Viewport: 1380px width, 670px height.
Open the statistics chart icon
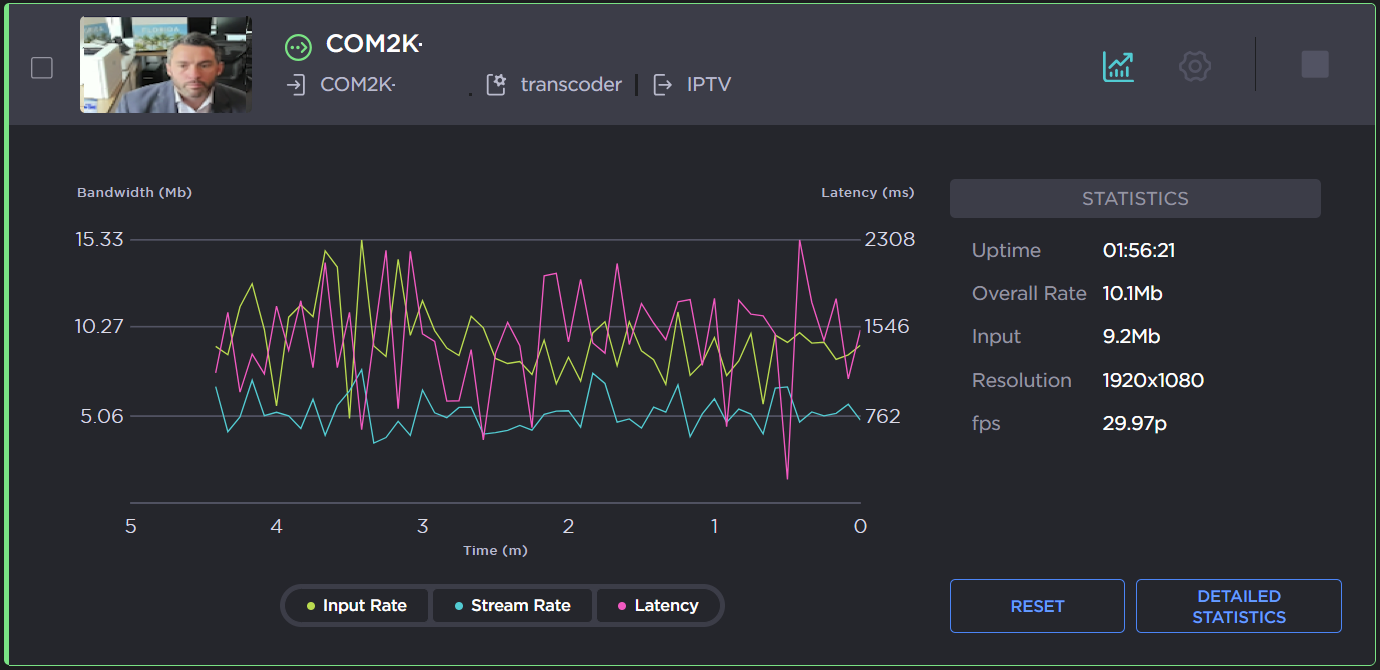[1117, 67]
